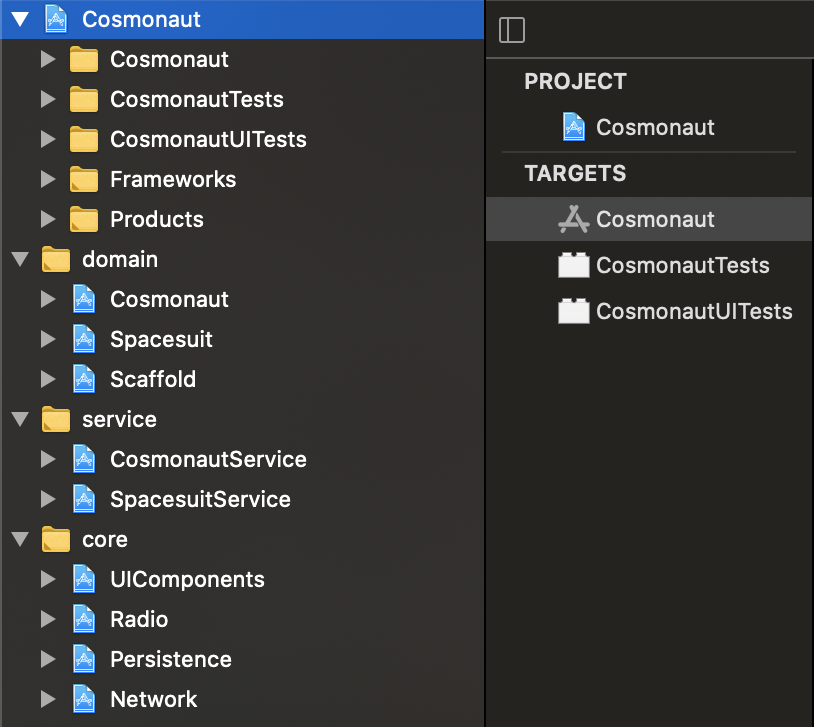
Task: Expand the Products folder
Action: (48, 219)
